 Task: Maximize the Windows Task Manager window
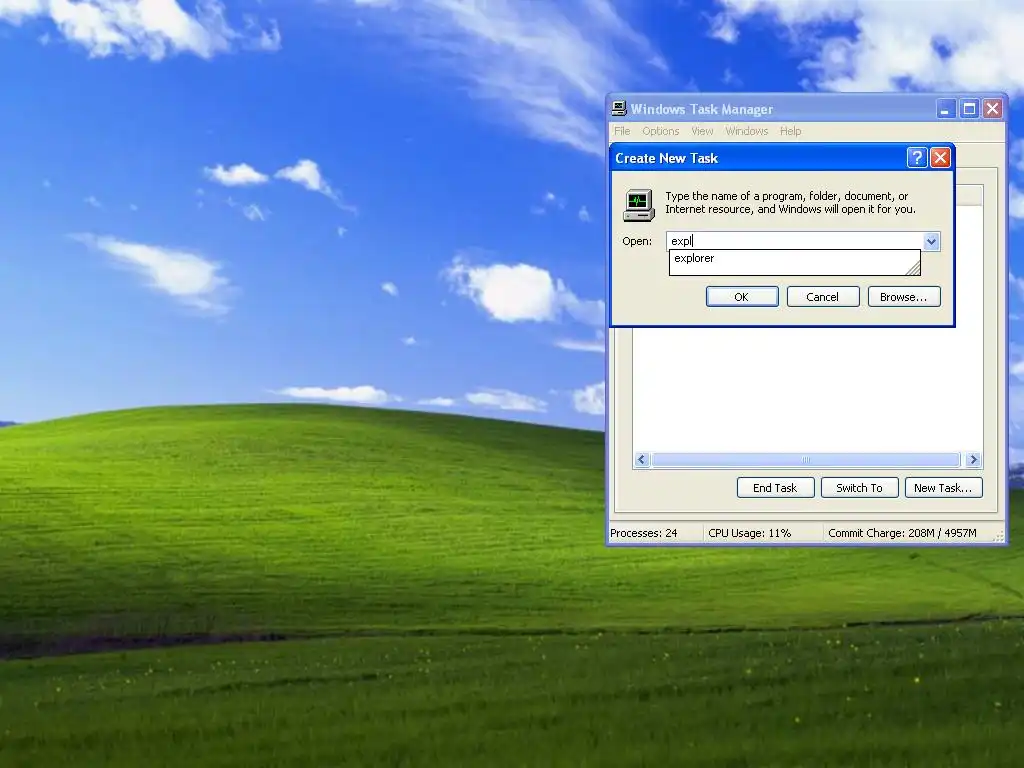[969, 109]
